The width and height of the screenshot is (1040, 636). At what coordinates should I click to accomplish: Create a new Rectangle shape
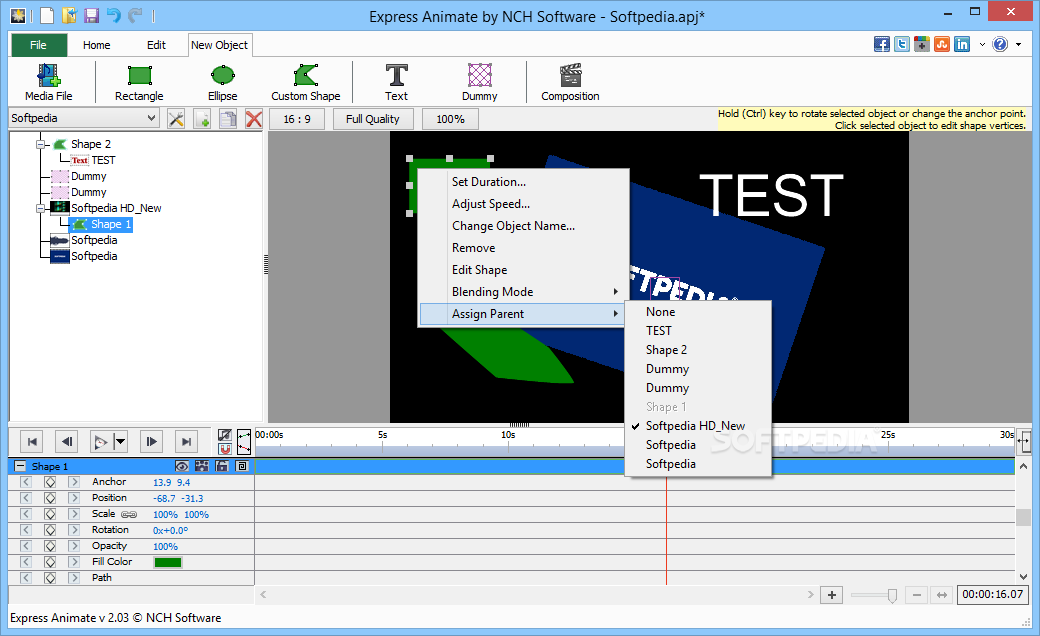click(139, 82)
